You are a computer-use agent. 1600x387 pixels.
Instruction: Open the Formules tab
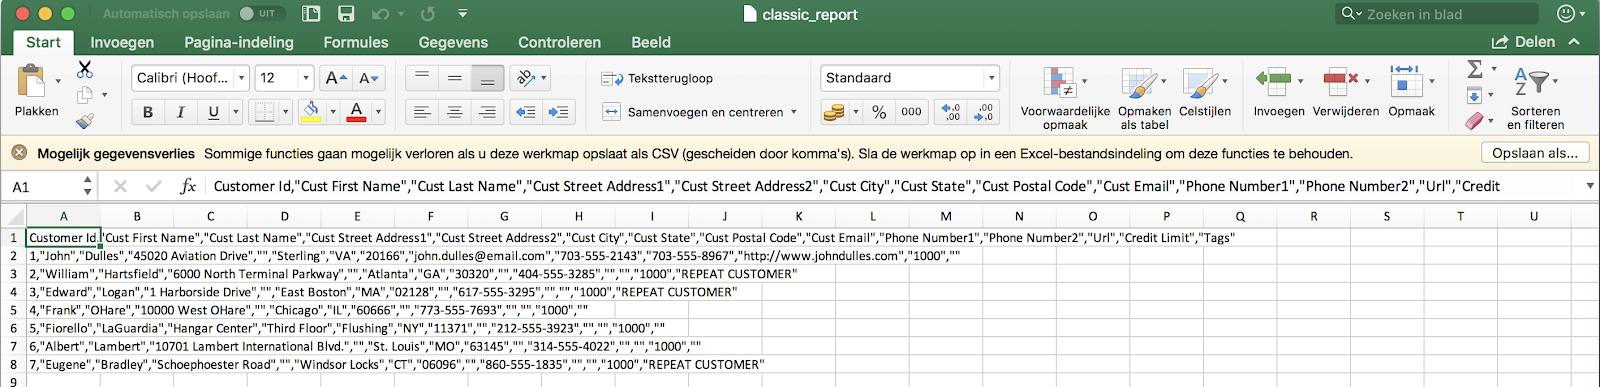pos(356,42)
